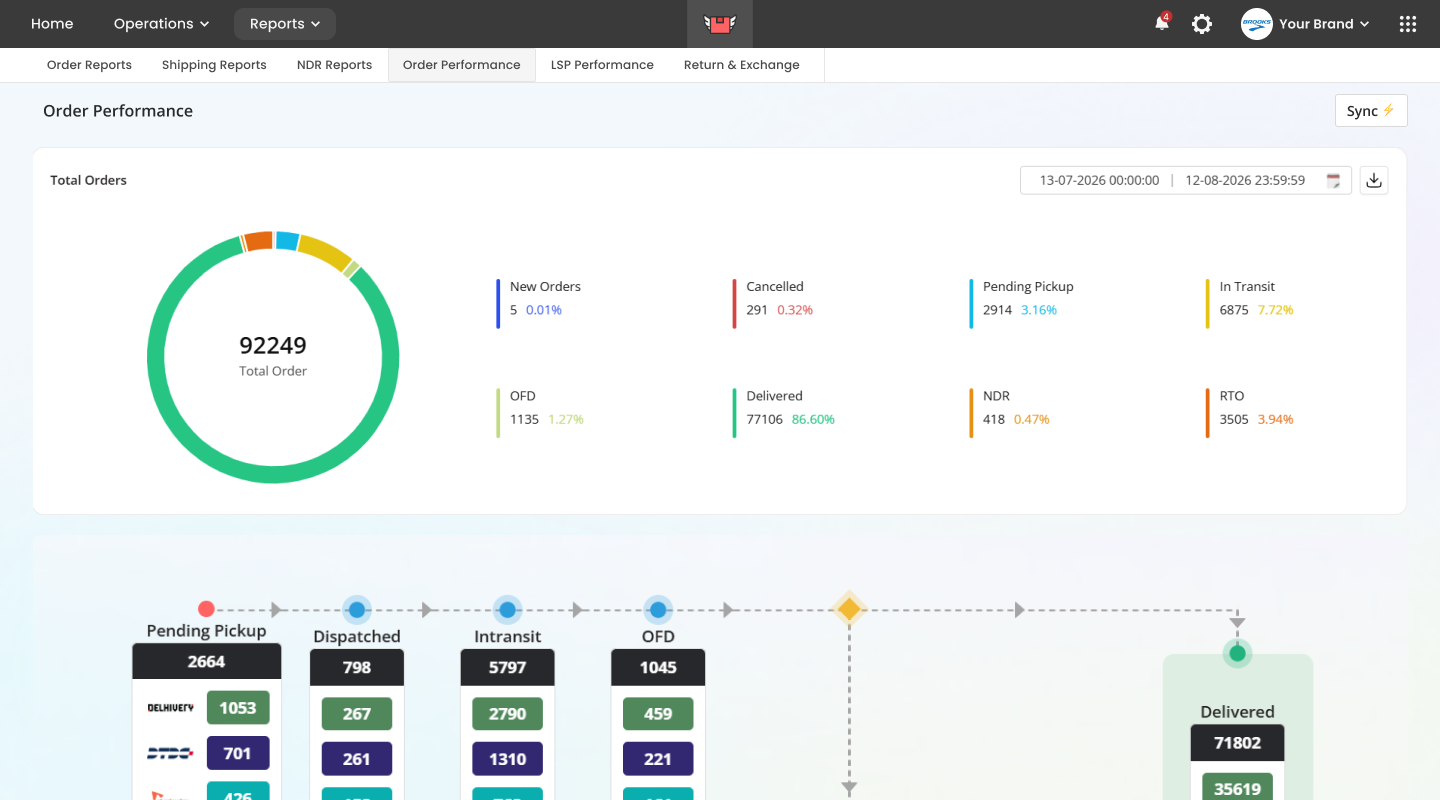Click the end date 12-08-2026 field
This screenshot has height=800, width=1440.
point(1245,181)
